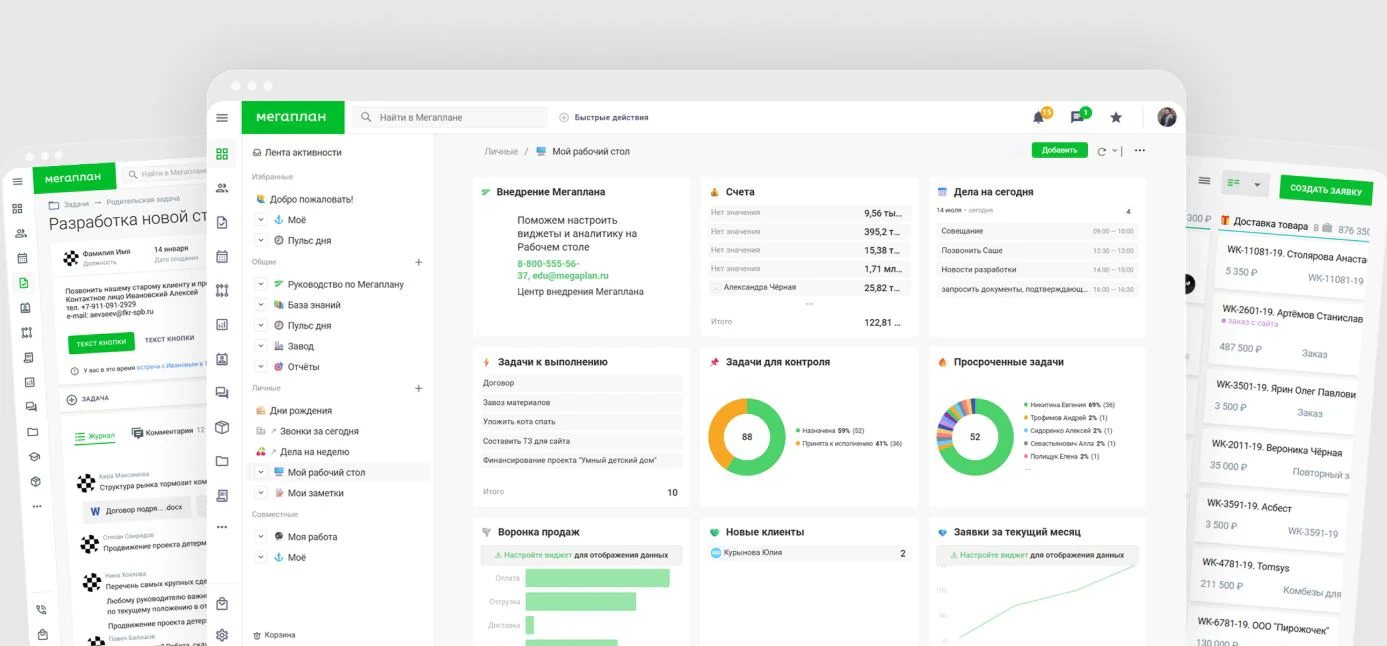
Task: Open the invoice document sidebar icon
Action: 222,495
